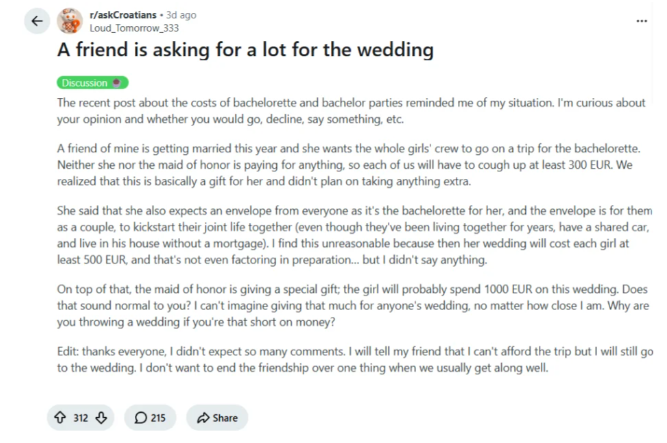Open the three-dot post options menu
Viewport: 667px width, 443px height.
pyautogui.click(x=641, y=21)
